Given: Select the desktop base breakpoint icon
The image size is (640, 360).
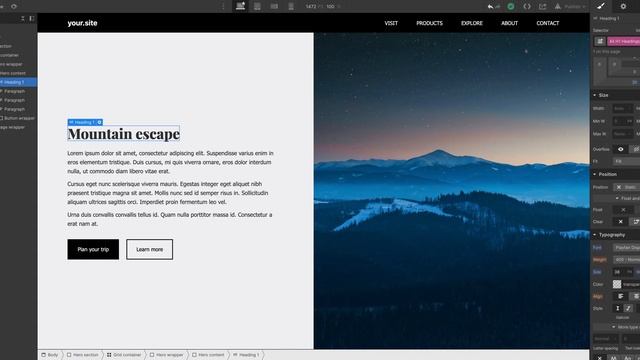Looking at the screenshot, I should coord(240,6).
